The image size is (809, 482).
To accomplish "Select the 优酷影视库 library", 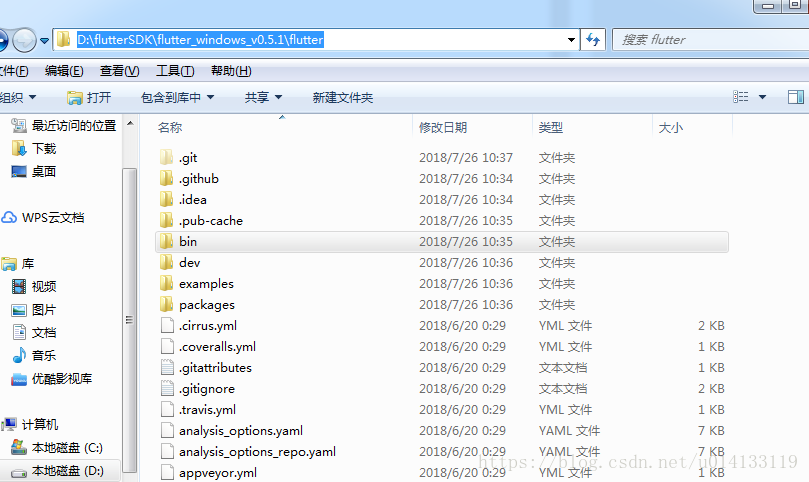I will click(x=52, y=378).
